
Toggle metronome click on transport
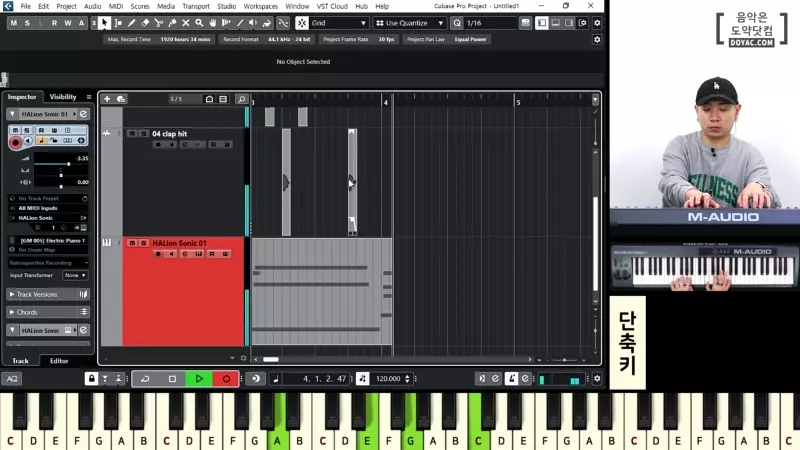point(511,379)
